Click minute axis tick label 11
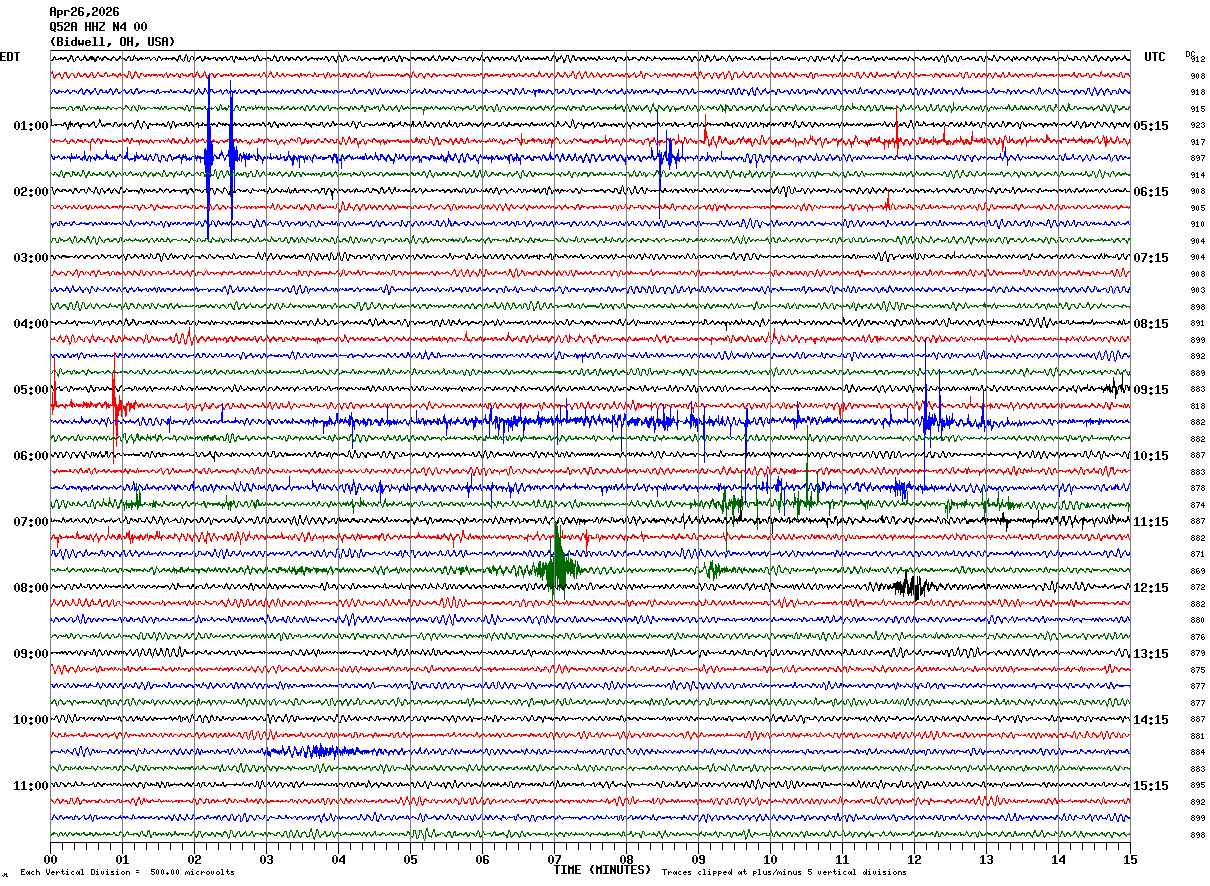This screenshot has height=886, width=1210. click(842, 859)
